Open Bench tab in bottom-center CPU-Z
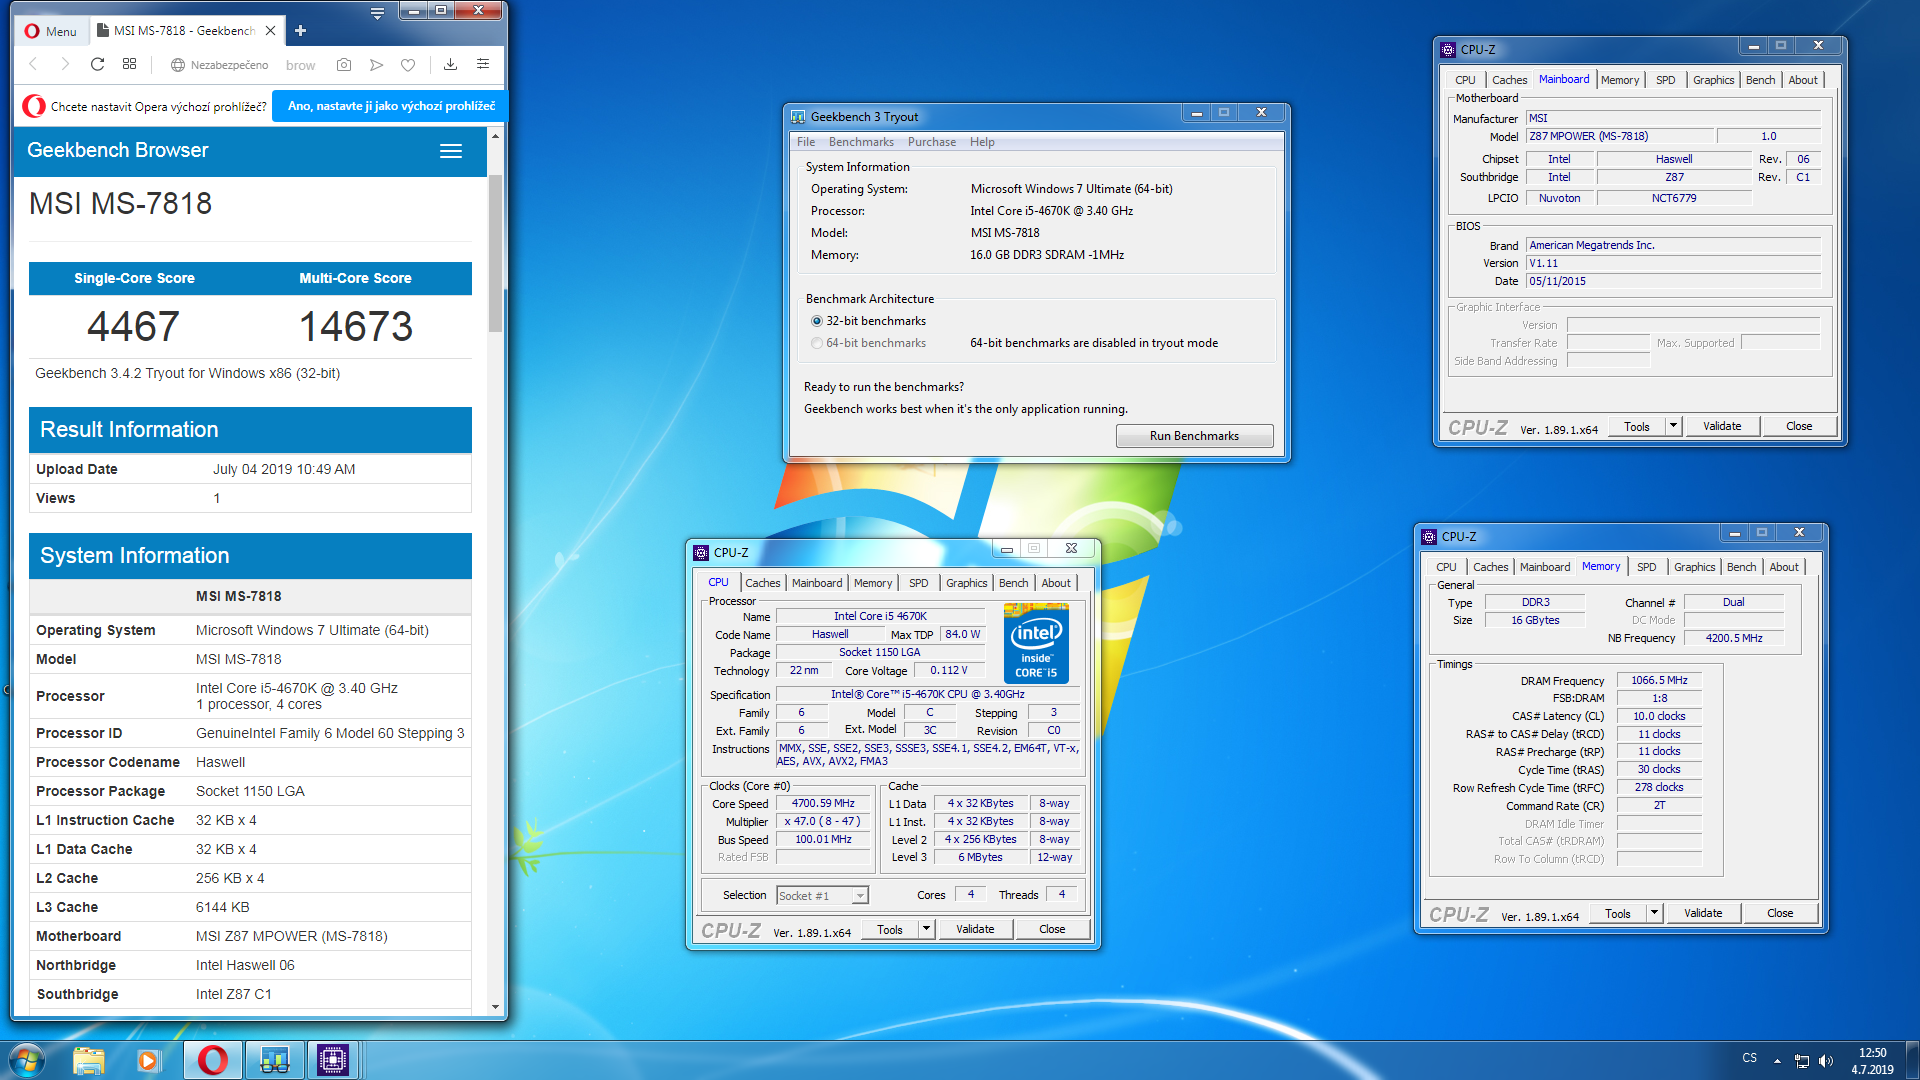 coord(1013,583)
